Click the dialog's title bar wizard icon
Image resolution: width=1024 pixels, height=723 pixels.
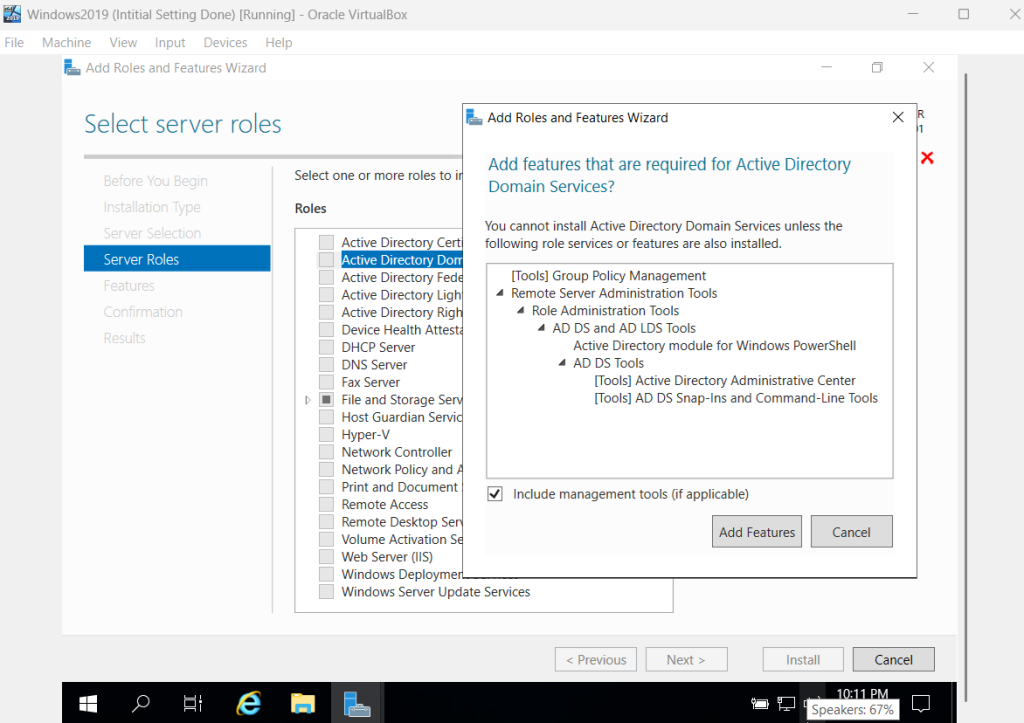473,117
